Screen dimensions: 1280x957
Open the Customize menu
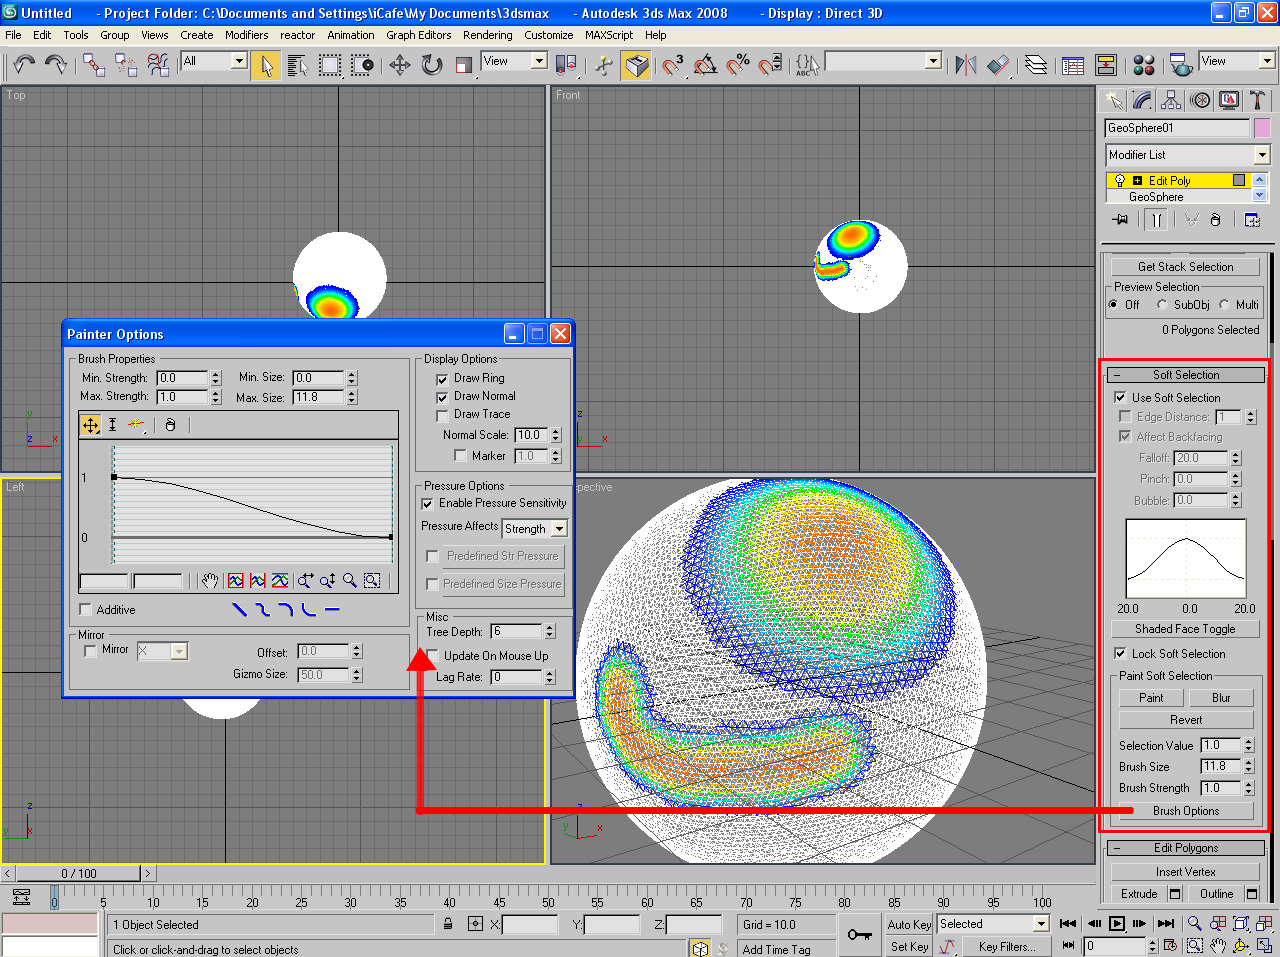[x=549, y=35]
